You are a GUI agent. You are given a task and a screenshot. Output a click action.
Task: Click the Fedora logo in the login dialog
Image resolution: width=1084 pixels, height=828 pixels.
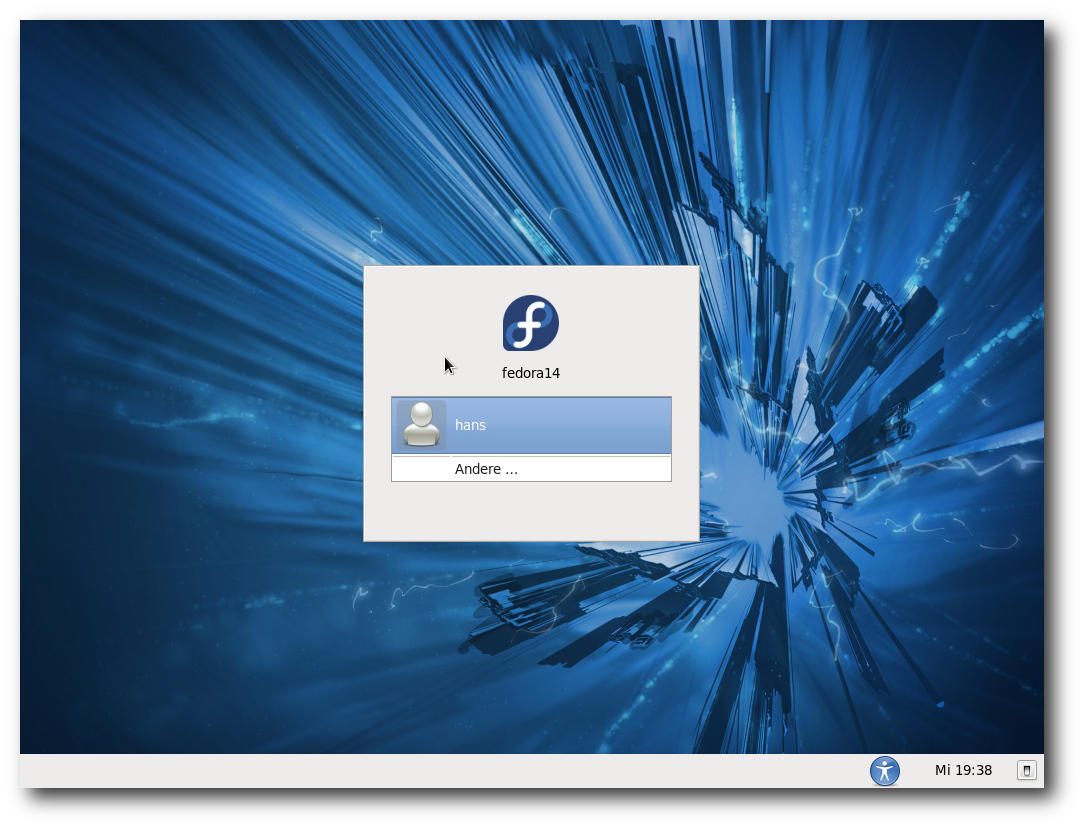(x=530, y=323)
